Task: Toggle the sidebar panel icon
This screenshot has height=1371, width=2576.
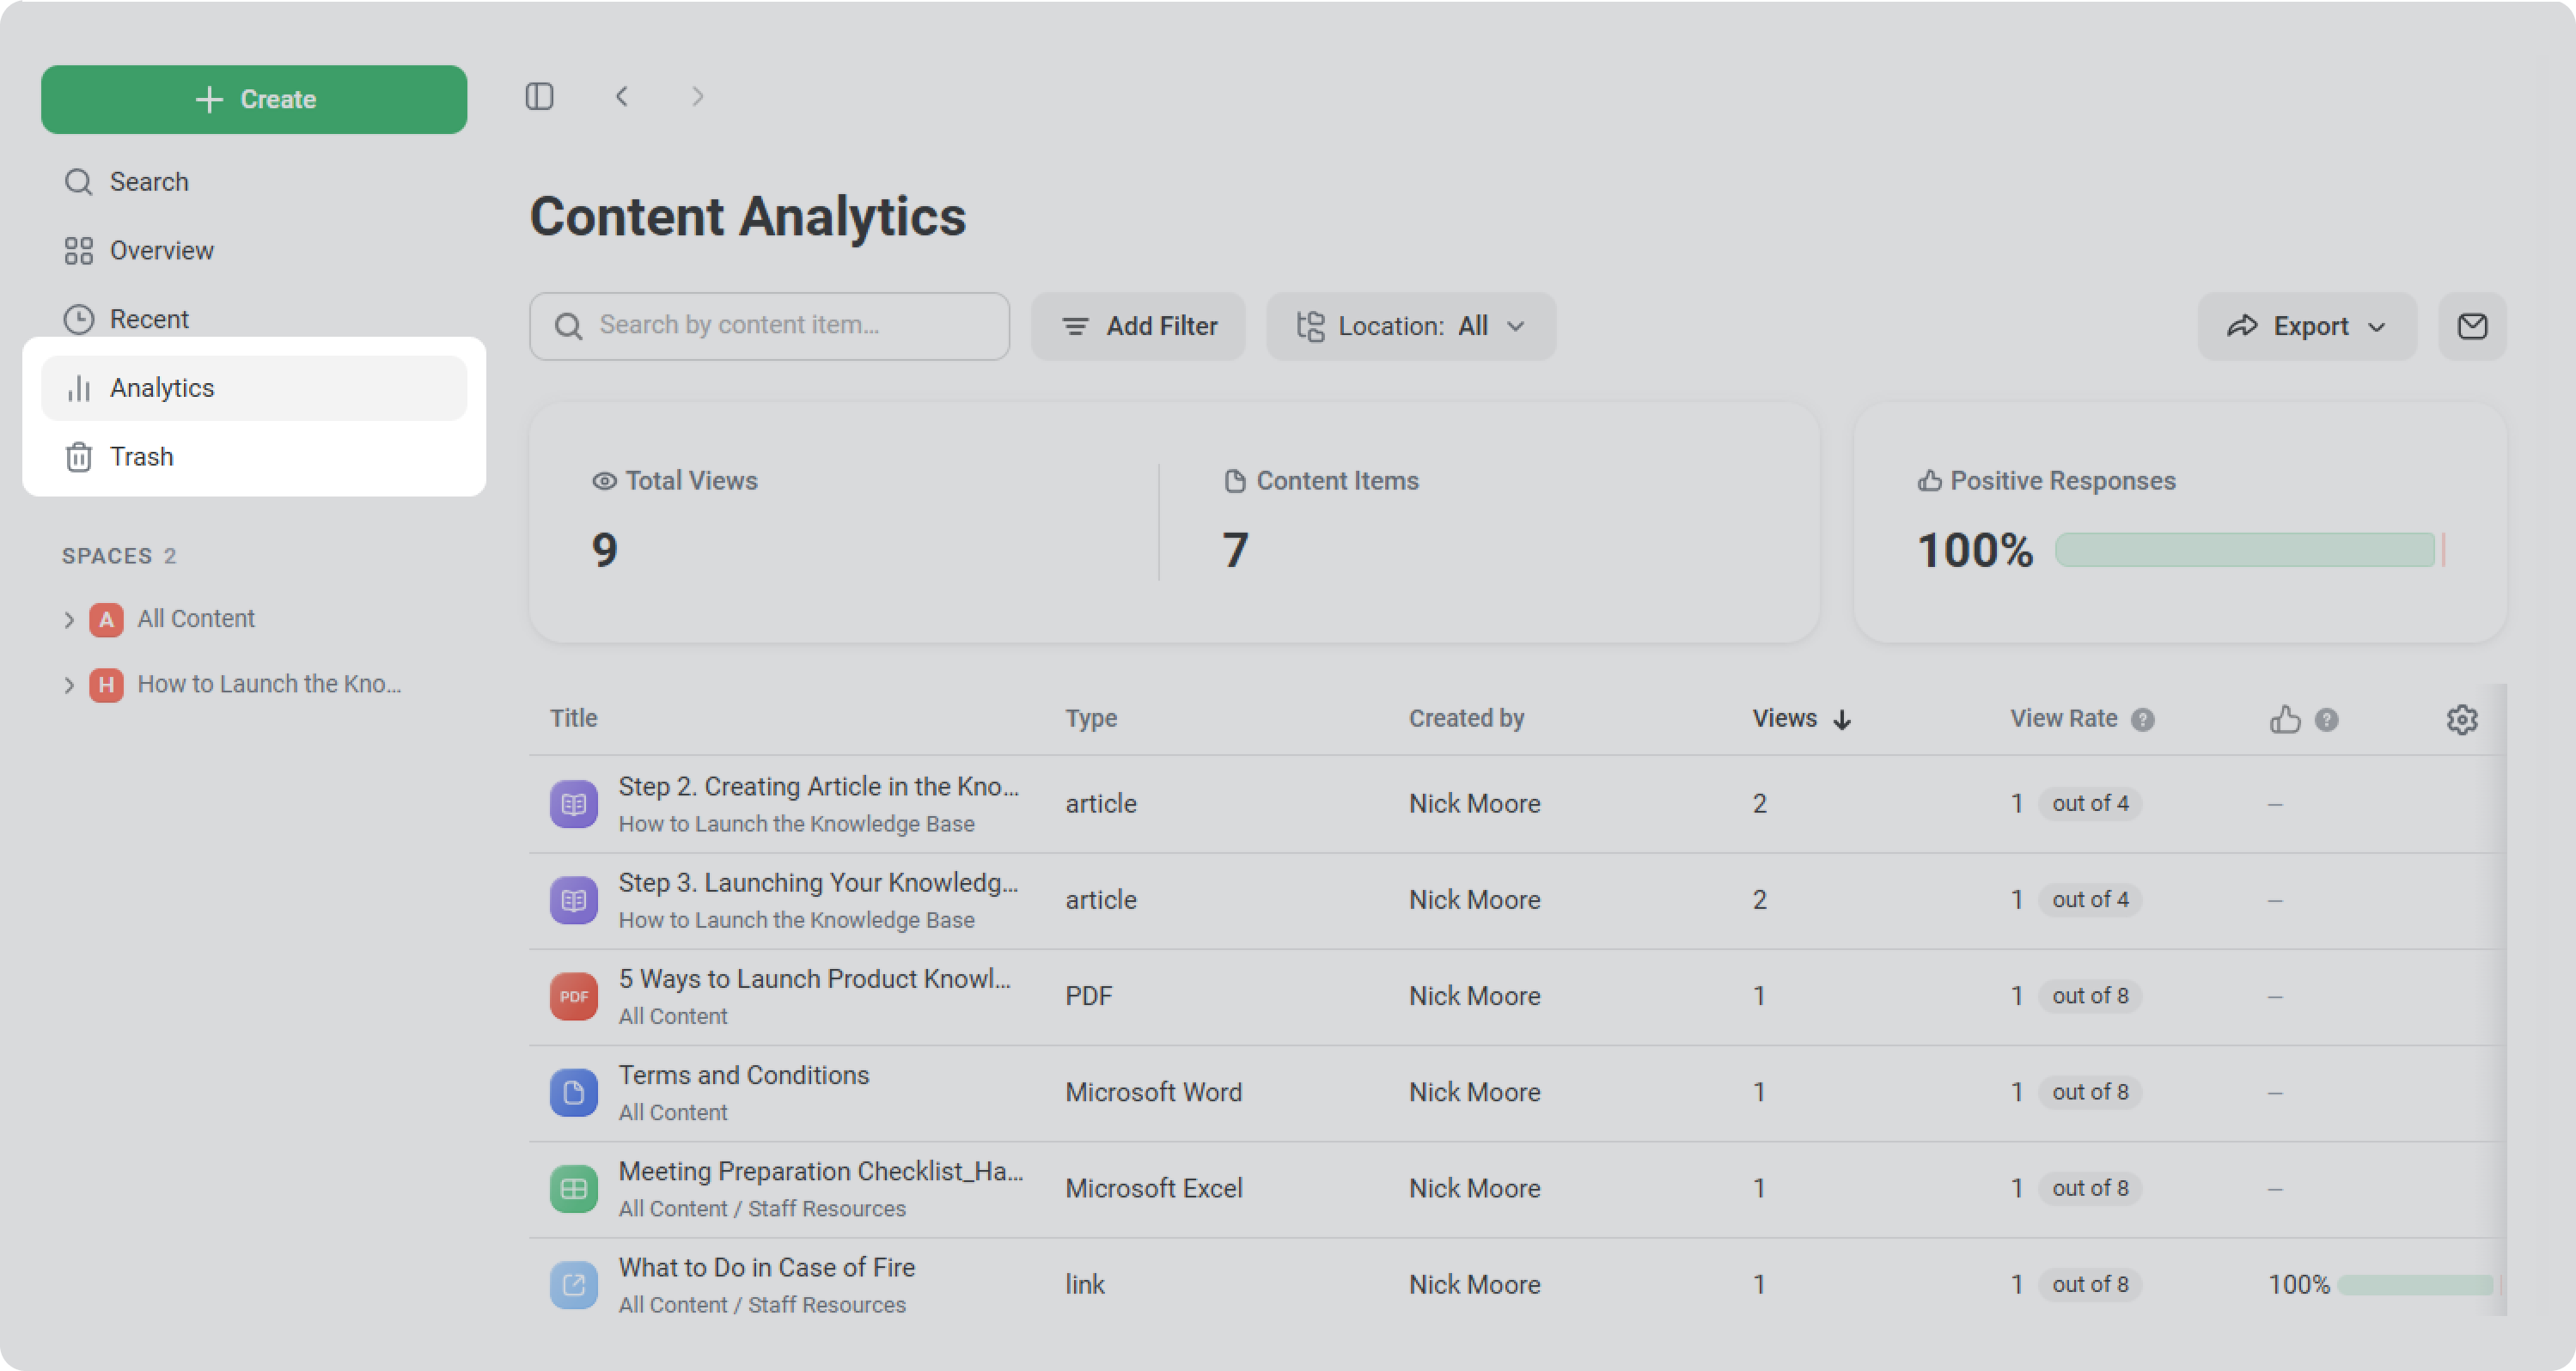Action: (x=539, y=97)
